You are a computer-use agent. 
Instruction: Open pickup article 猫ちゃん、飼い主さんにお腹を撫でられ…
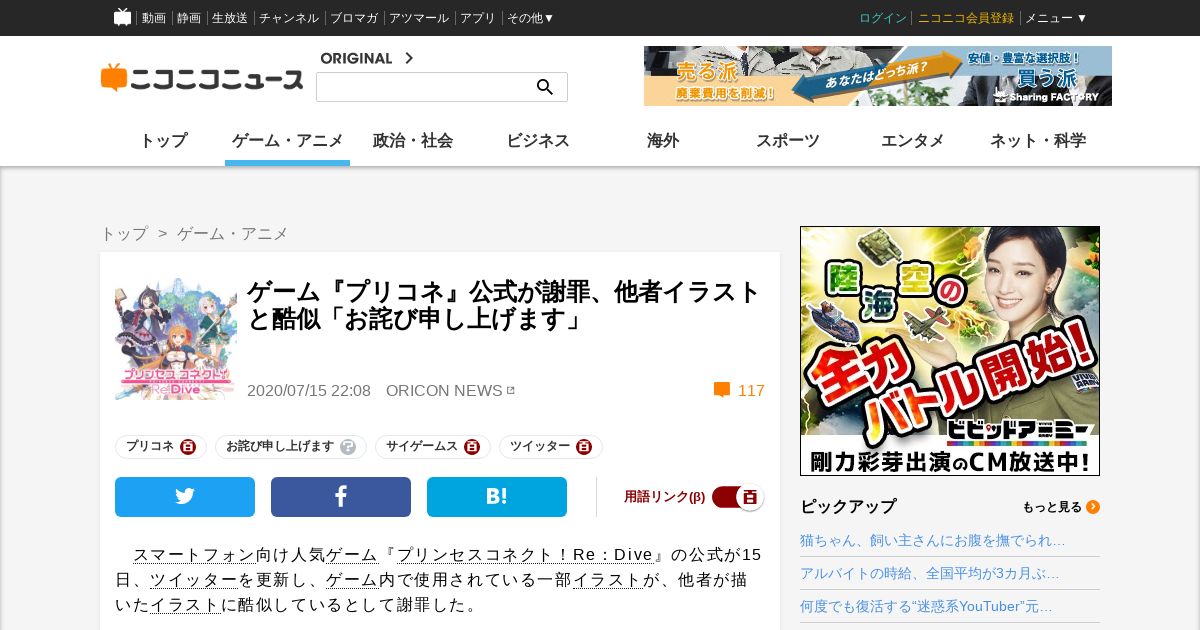933,540
